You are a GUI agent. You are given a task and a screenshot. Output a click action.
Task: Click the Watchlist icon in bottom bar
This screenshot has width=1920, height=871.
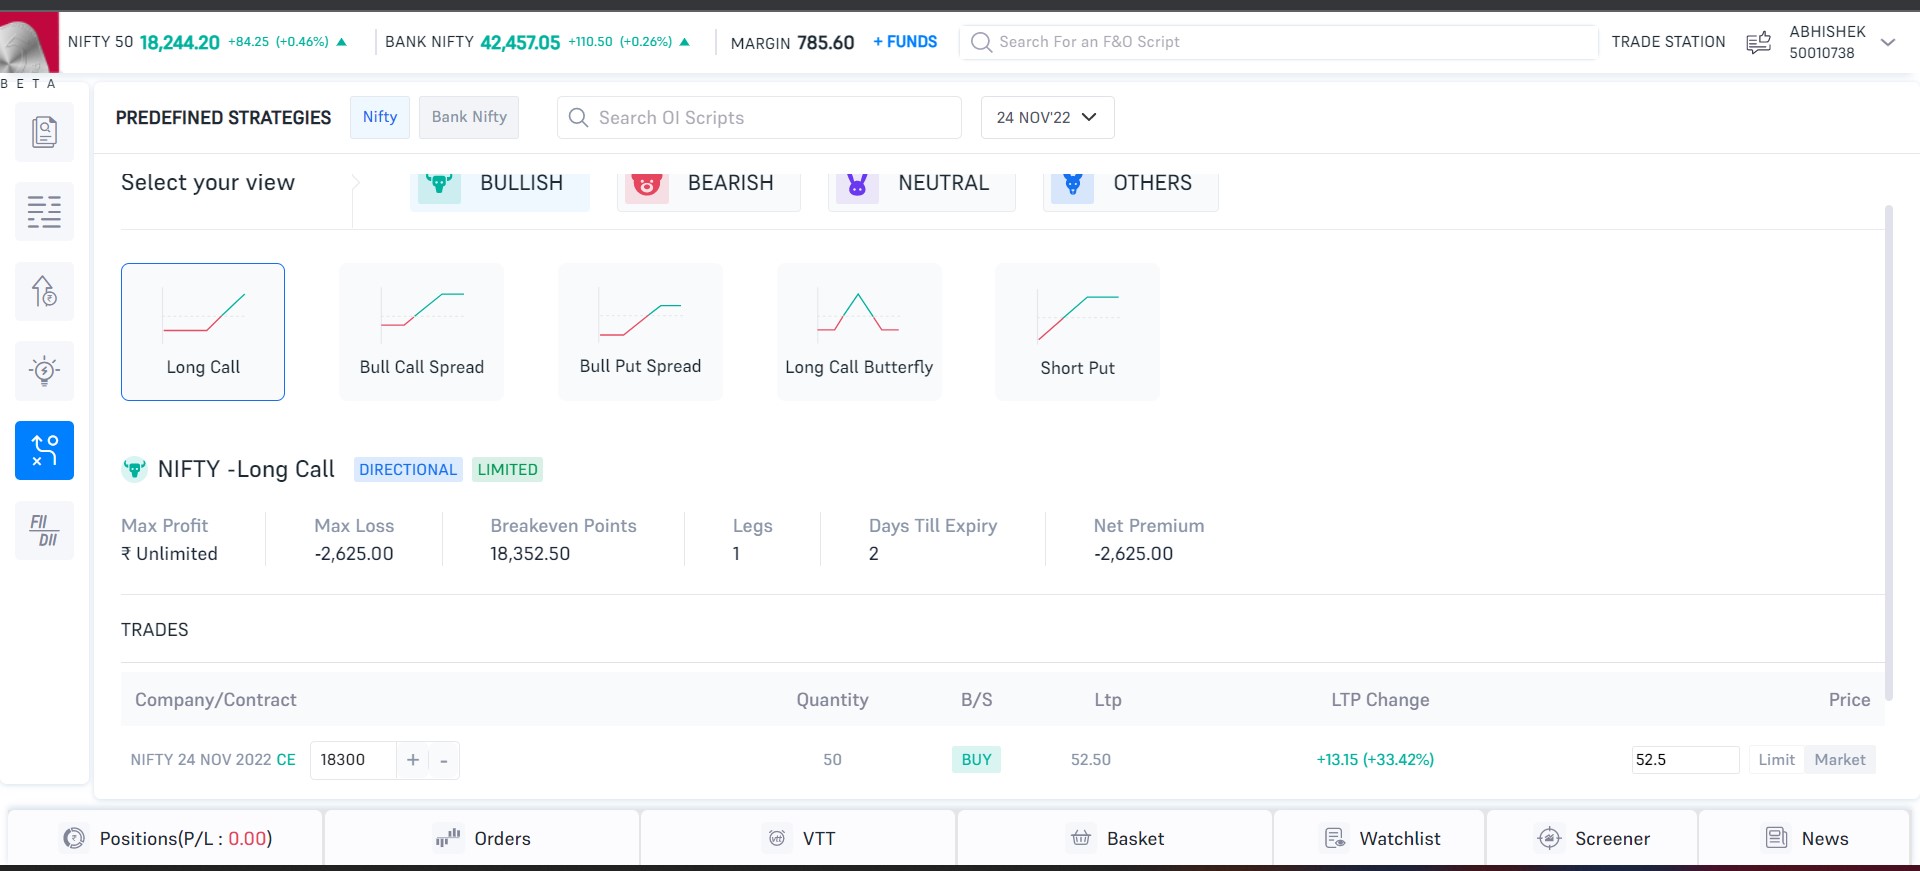(1335, 838)
